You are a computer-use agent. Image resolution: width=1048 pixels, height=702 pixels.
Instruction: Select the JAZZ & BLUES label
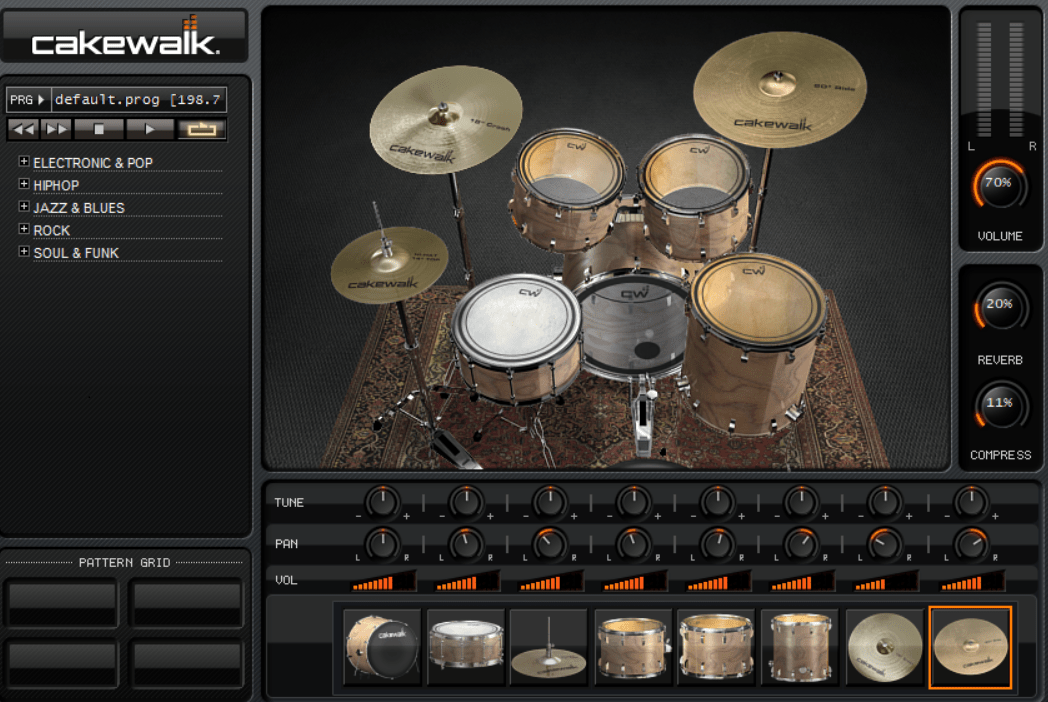click(x=79, y=209)
